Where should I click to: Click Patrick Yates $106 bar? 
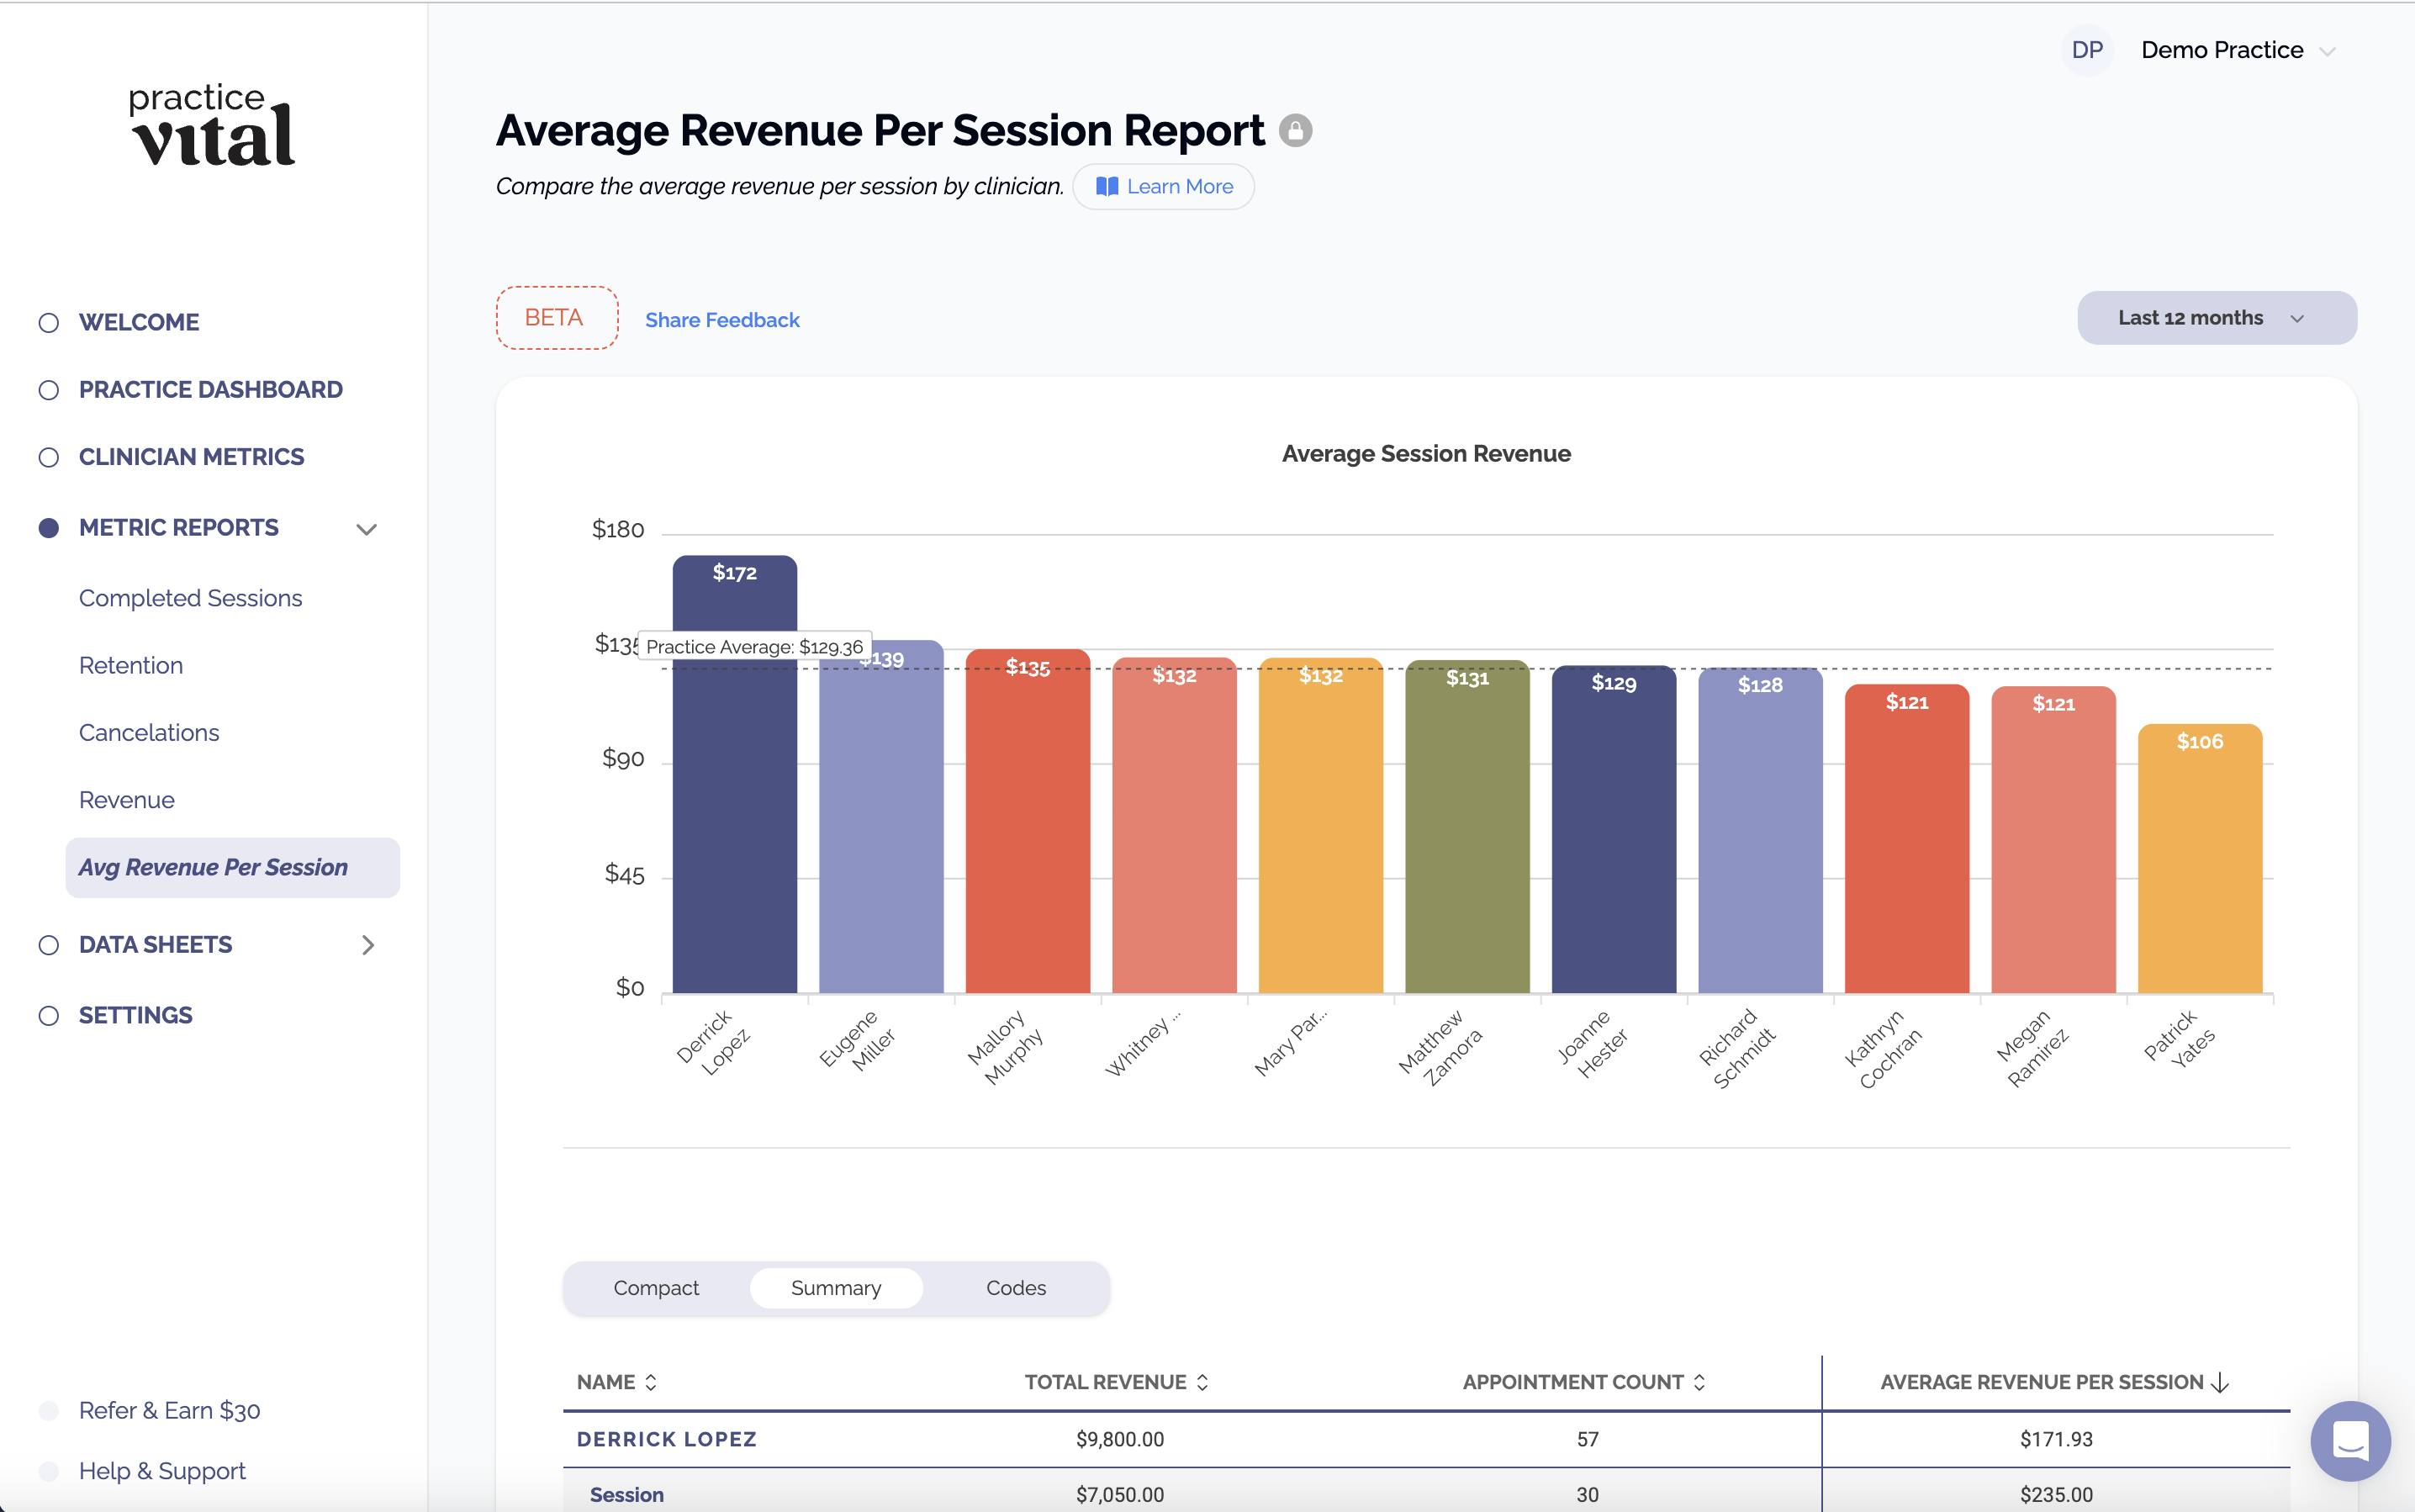coord(2199,859)
